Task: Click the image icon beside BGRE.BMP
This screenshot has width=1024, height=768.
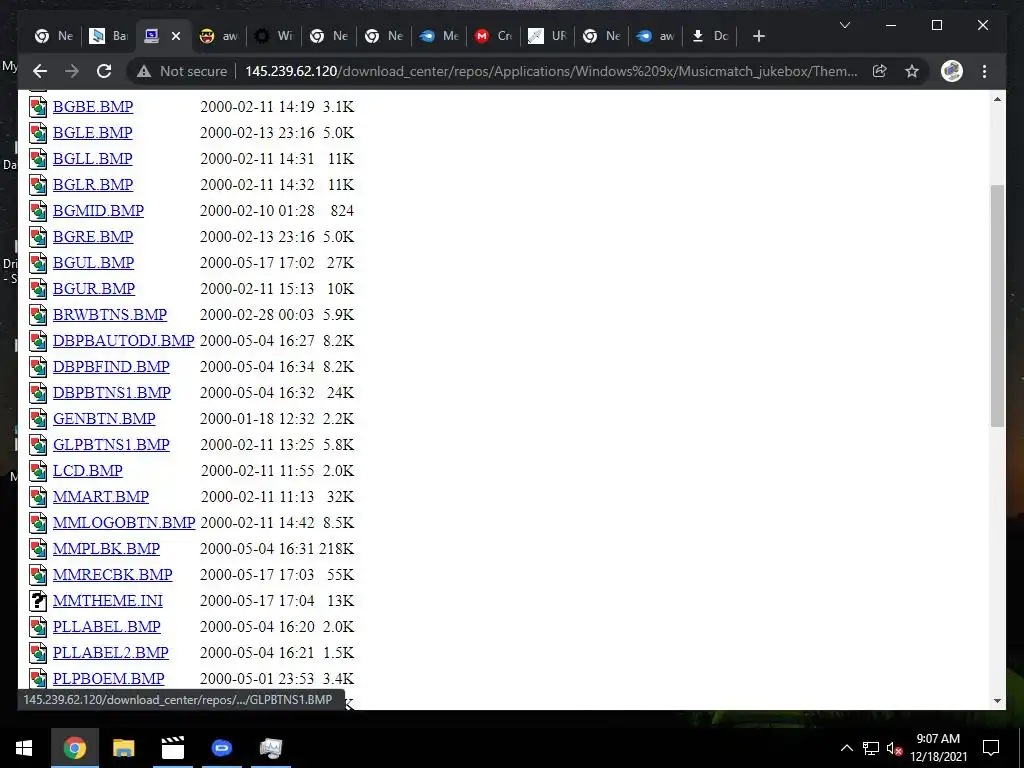Action: coord(38,236)
